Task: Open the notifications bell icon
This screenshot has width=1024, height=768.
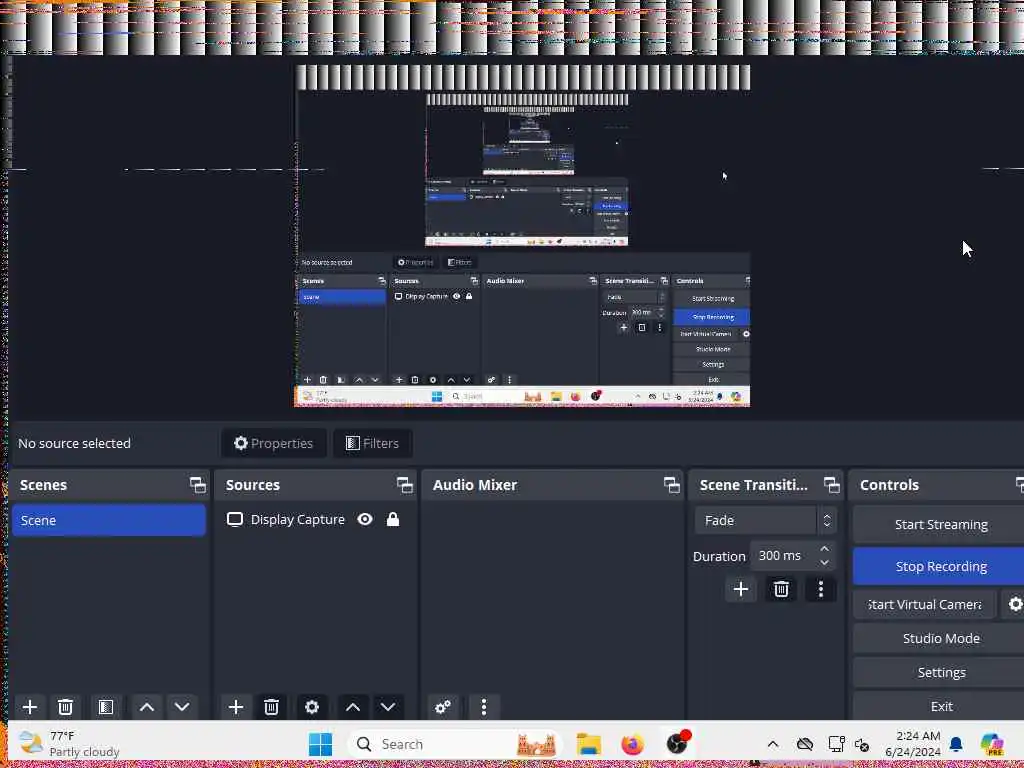Action: tap(956, 744)
